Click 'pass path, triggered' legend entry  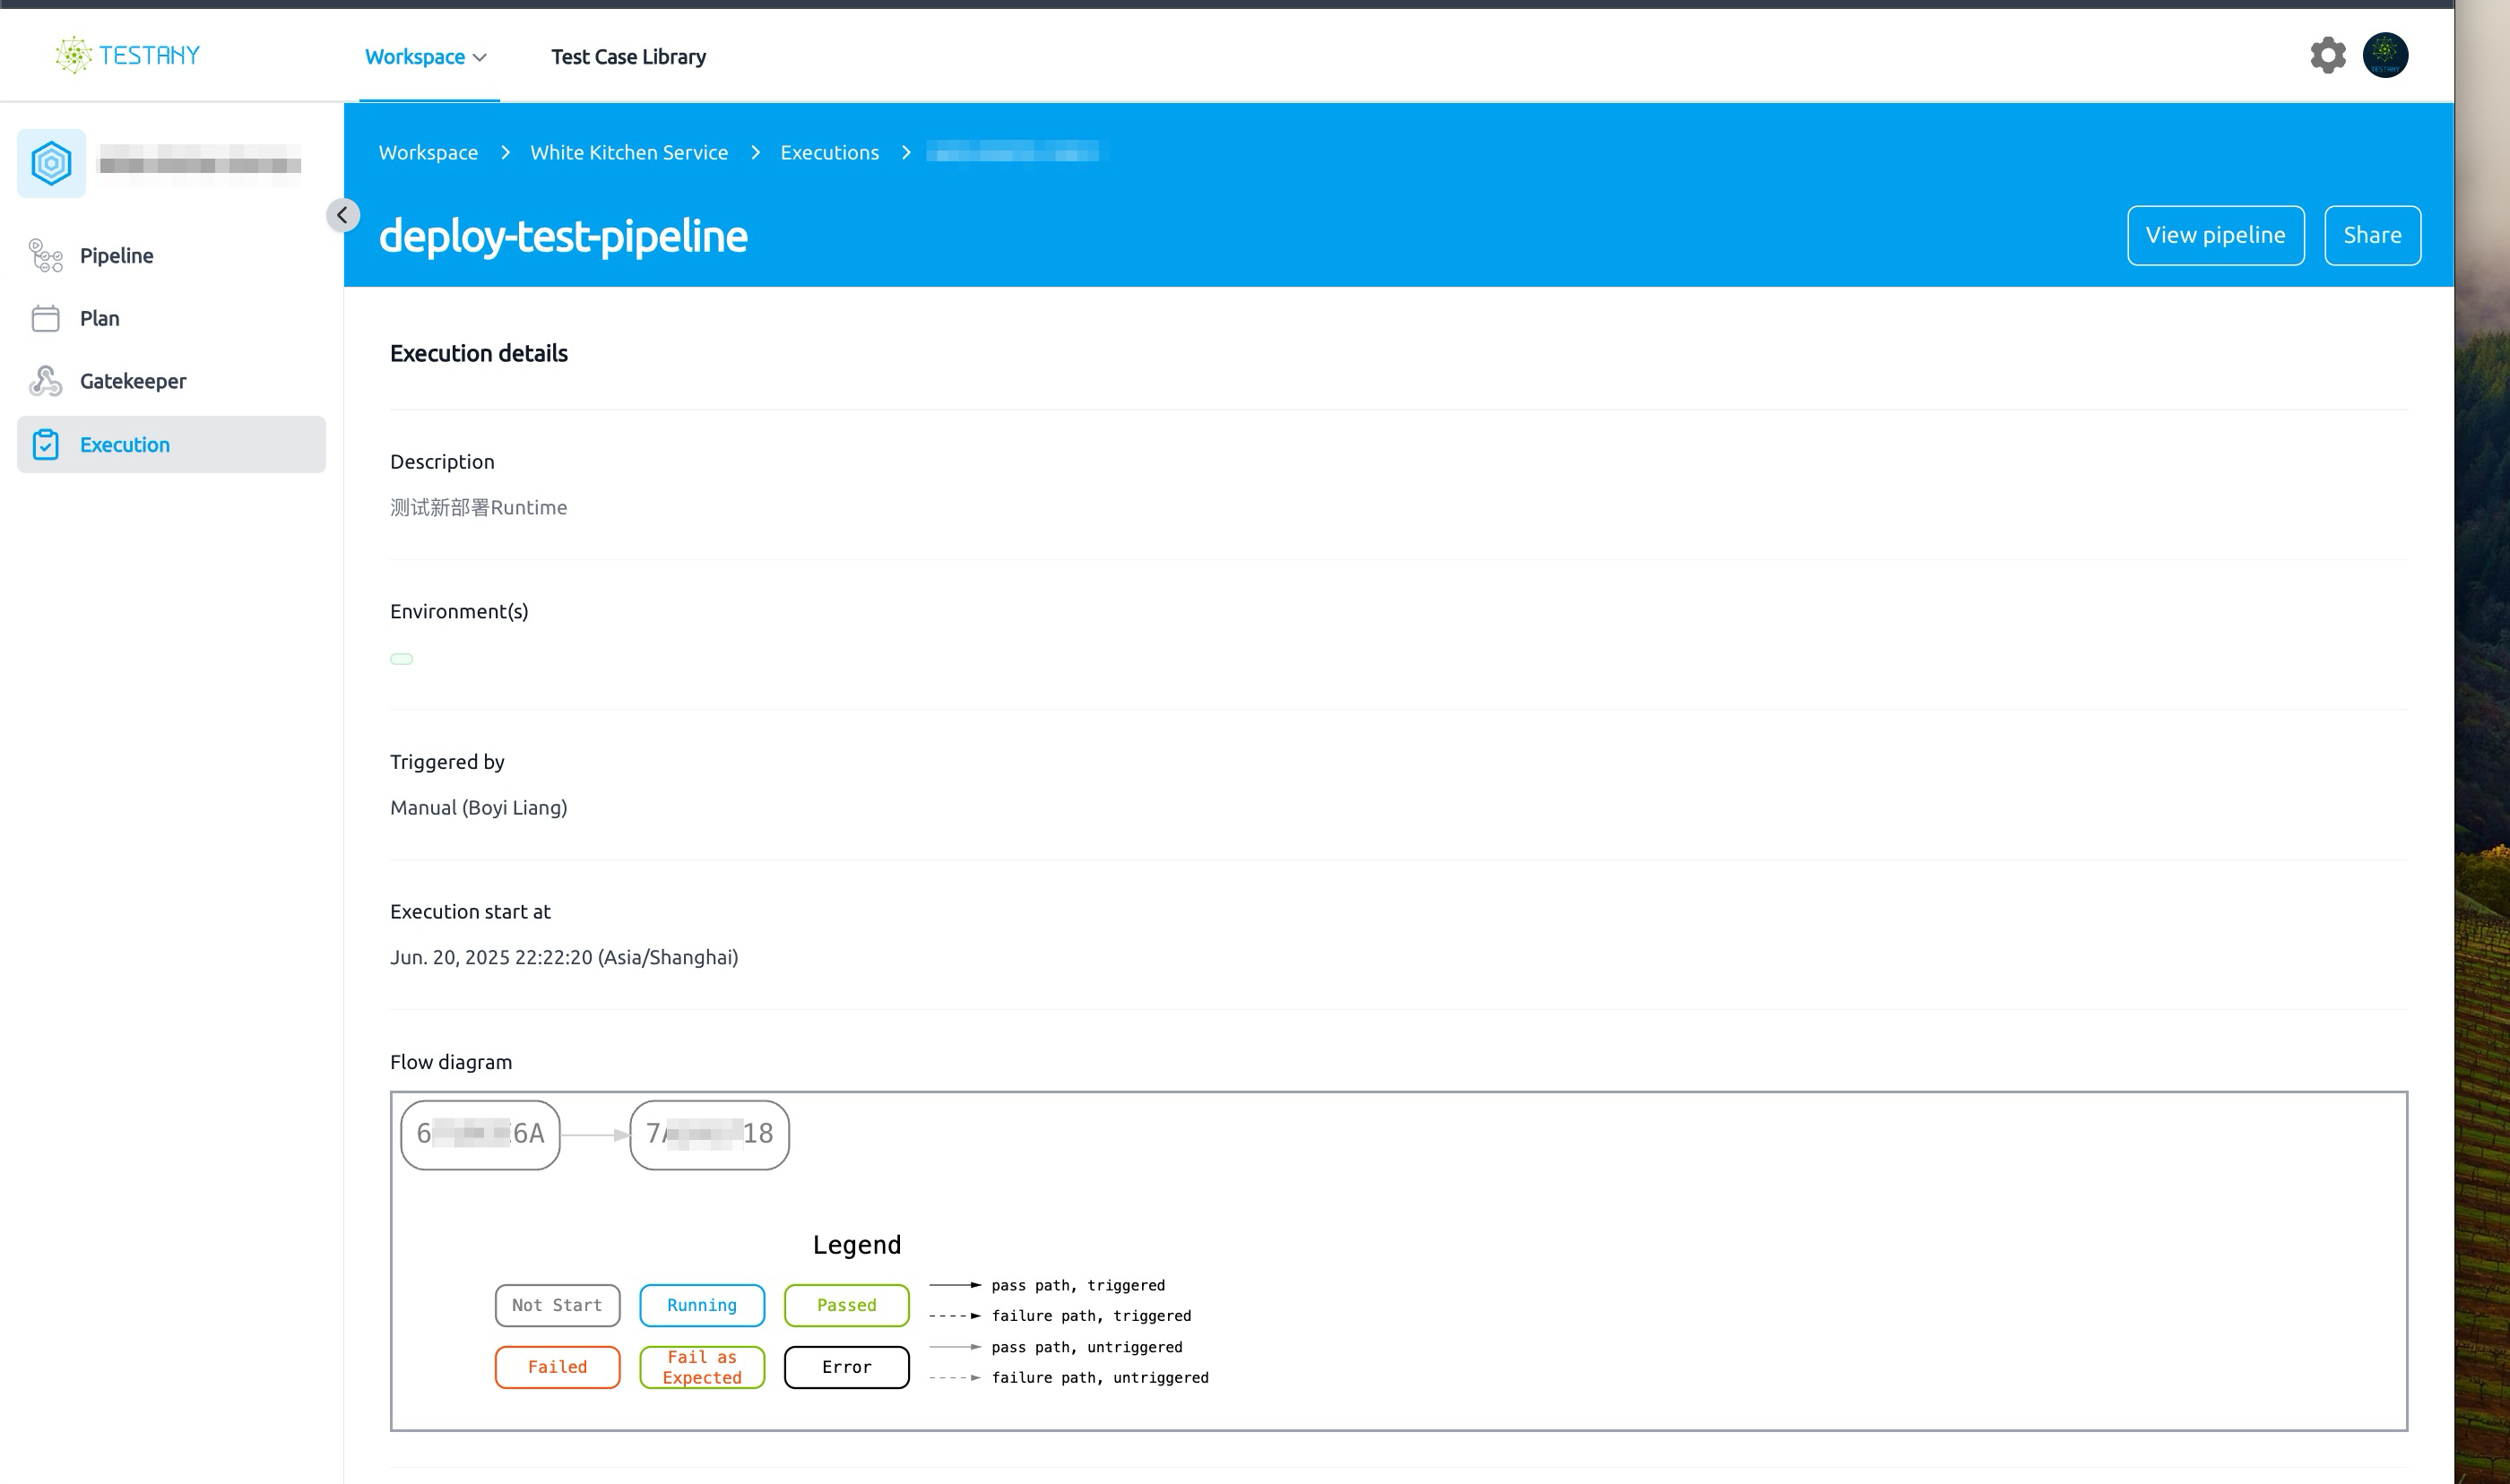[1078, 1286]
